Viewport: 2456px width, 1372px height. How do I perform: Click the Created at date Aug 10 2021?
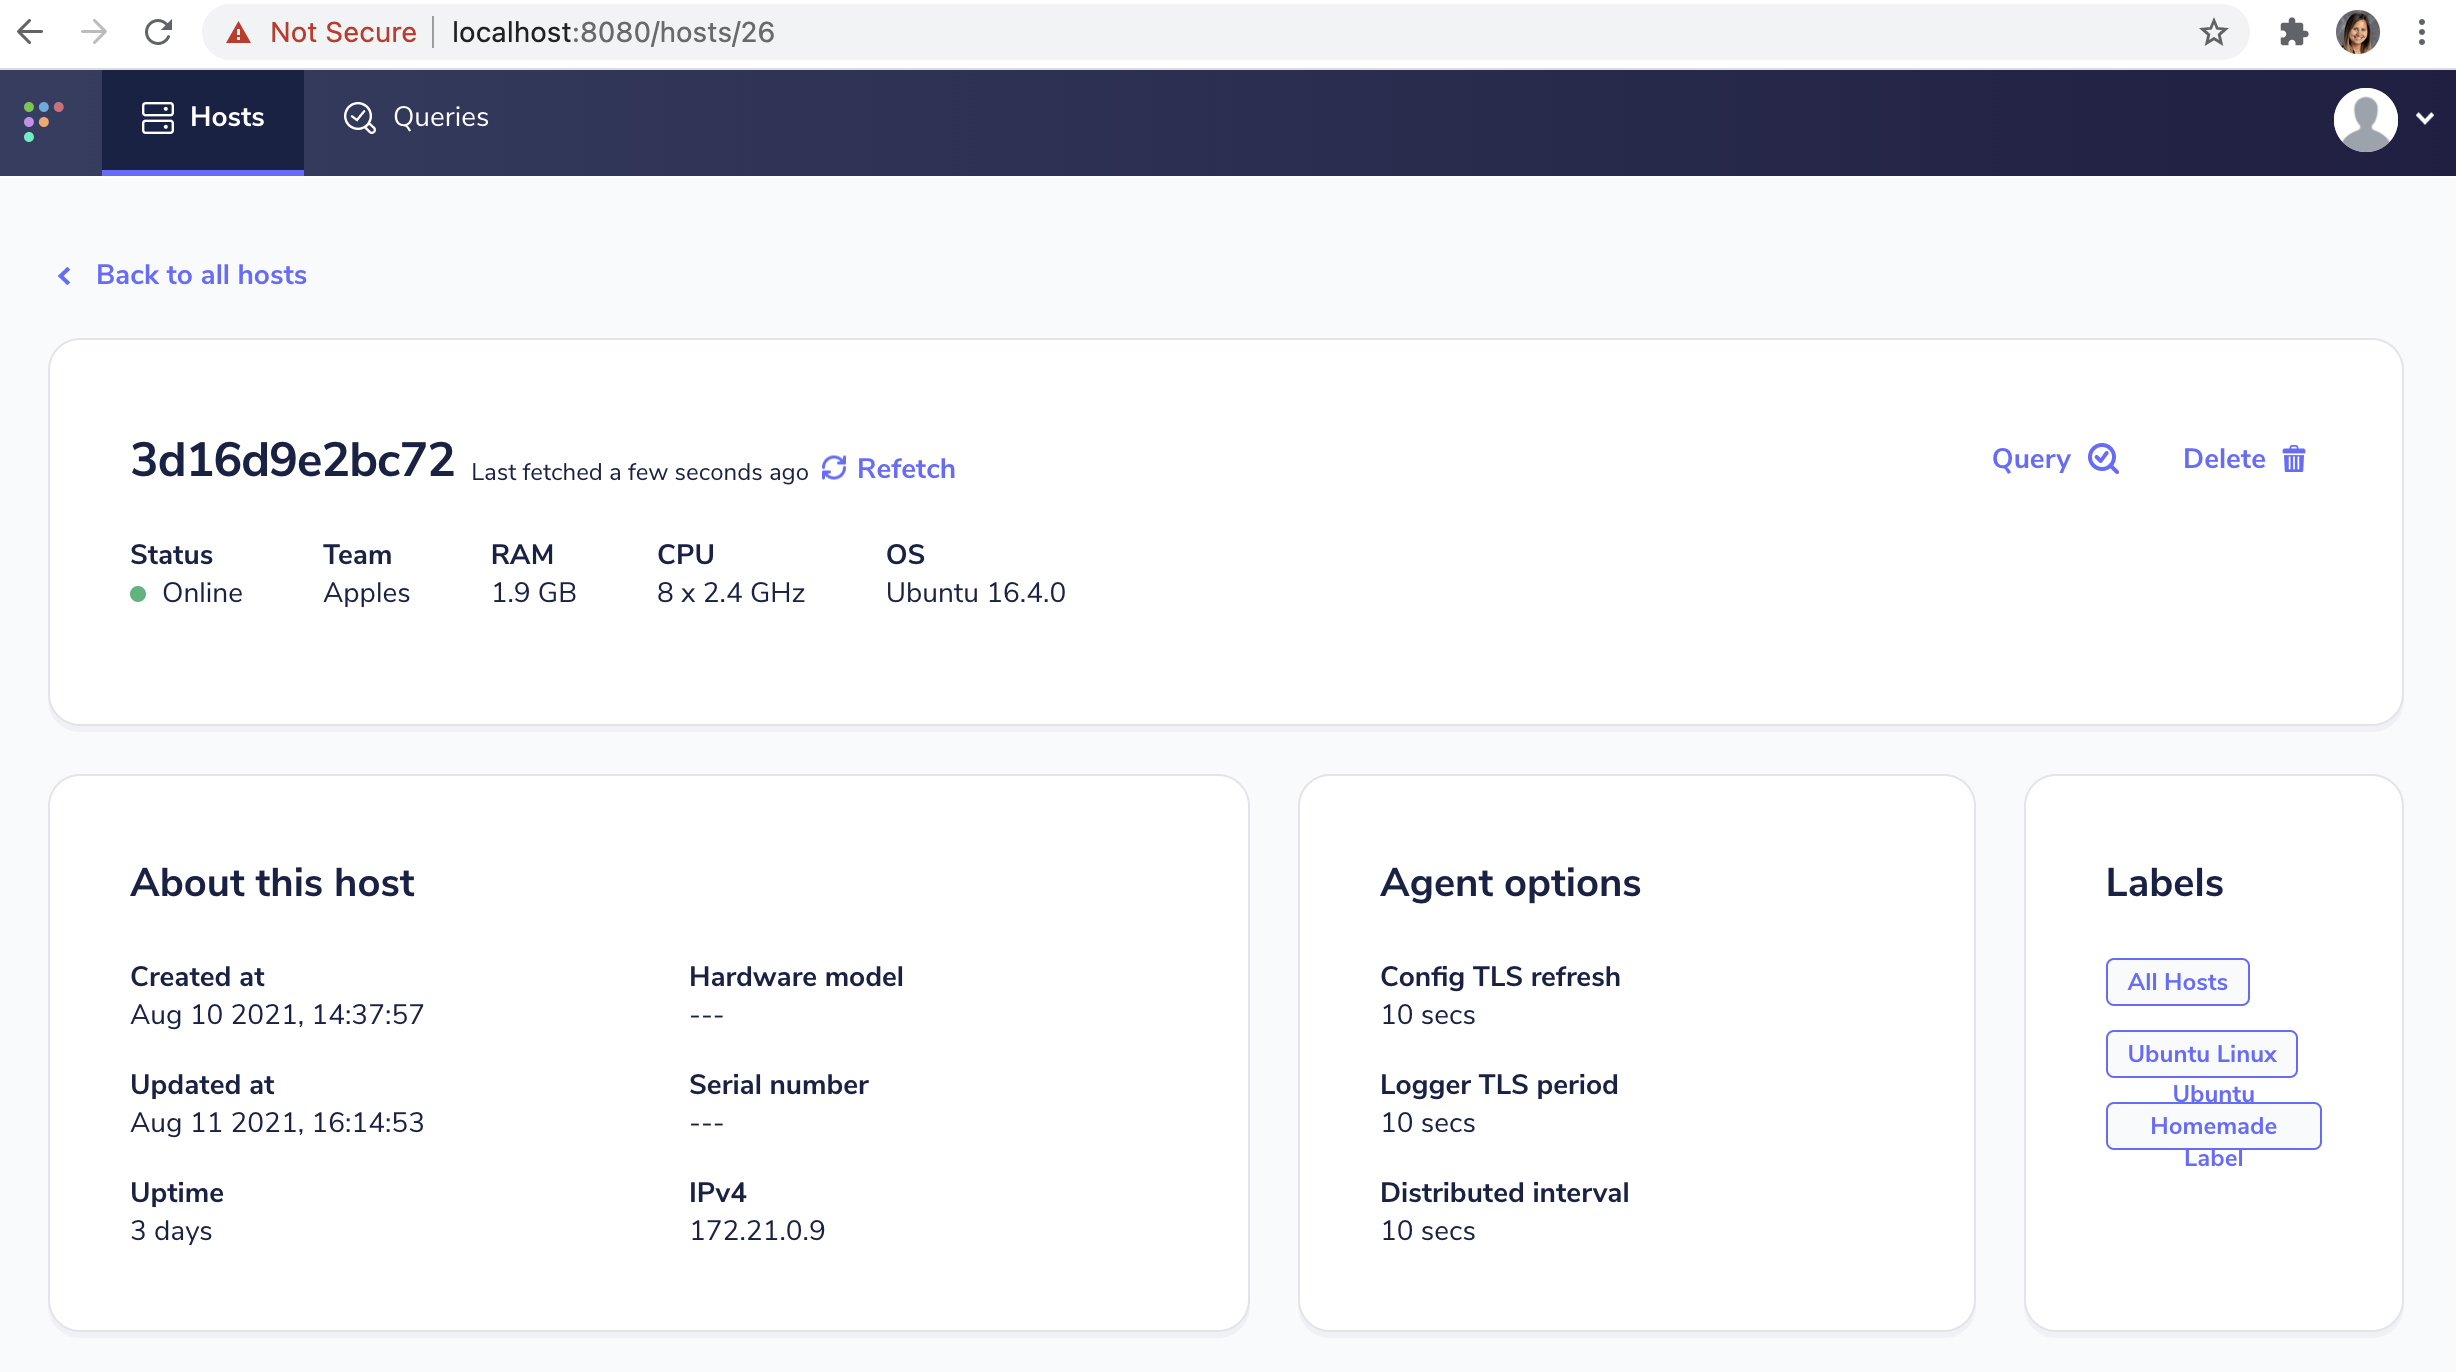[277, 1015]
